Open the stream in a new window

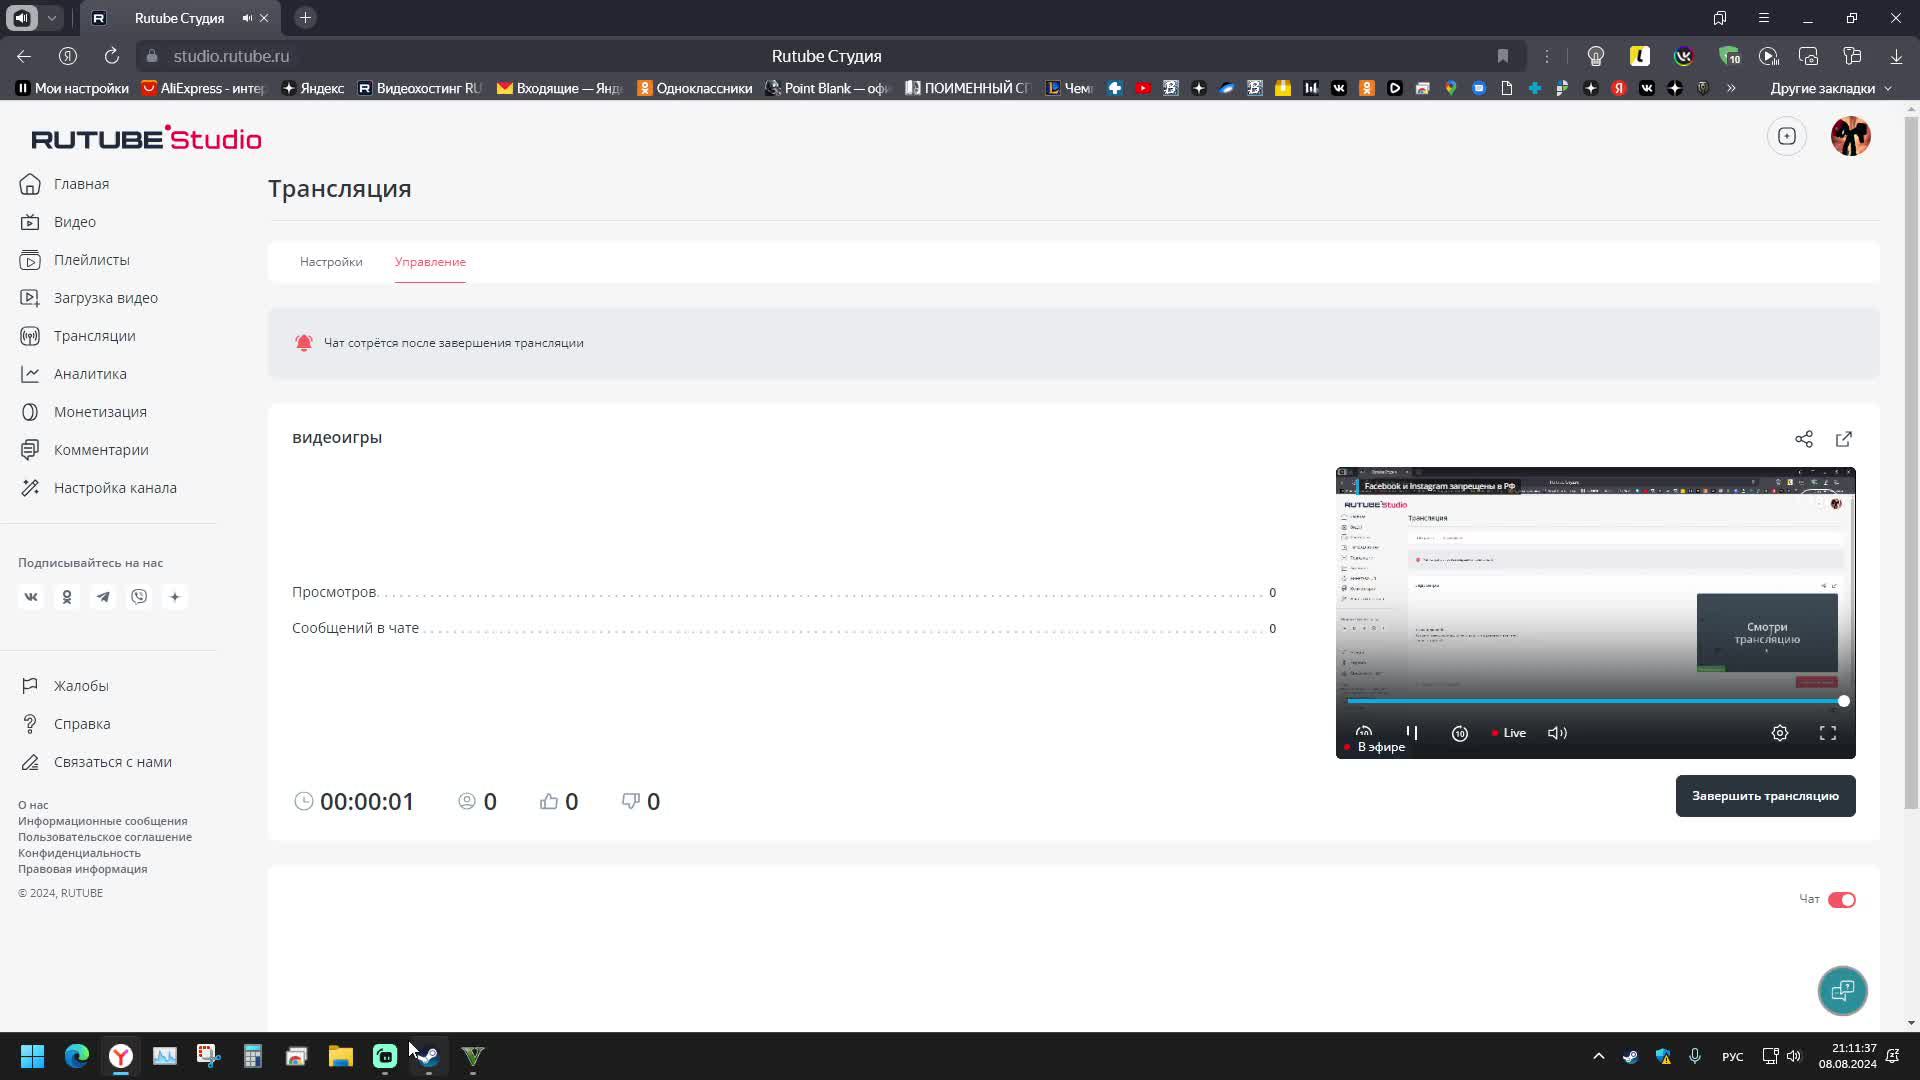[1843, 439]
